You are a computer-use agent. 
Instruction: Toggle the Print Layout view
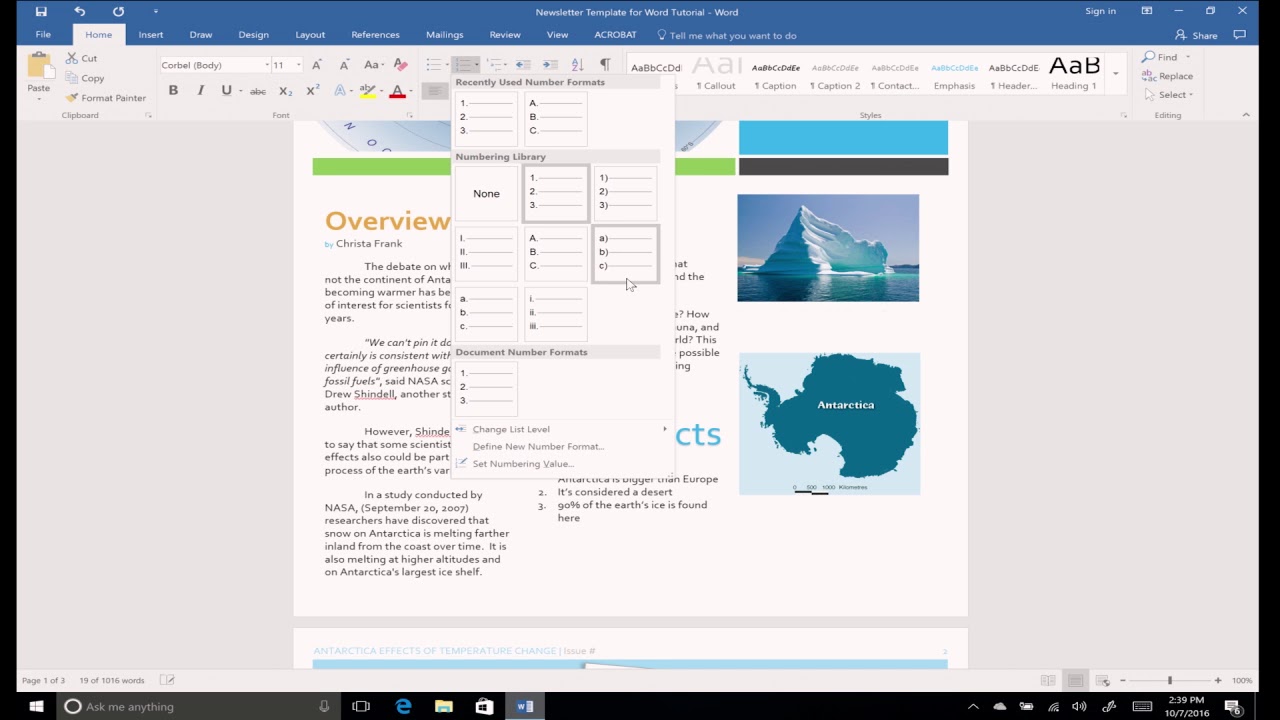[x=1075, y=680]
